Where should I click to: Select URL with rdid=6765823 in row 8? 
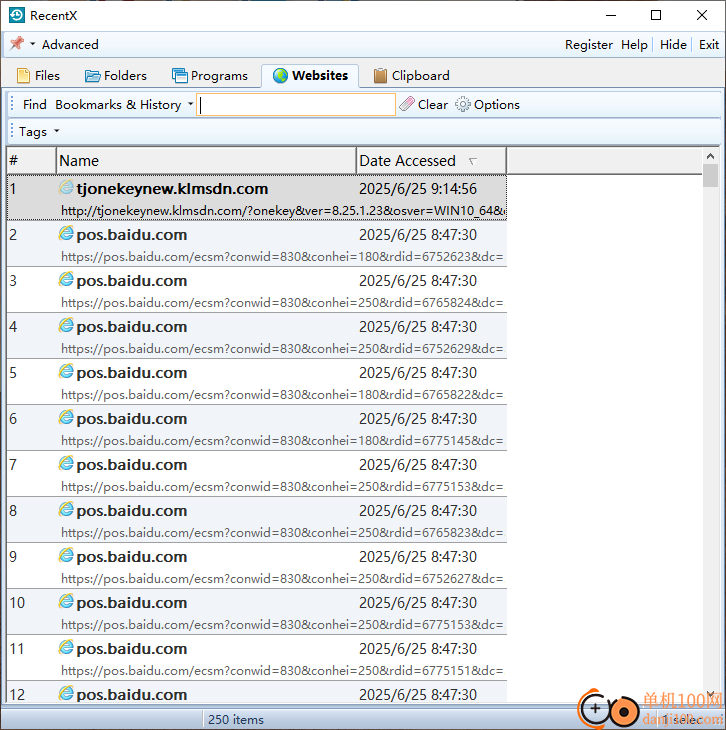point(282,533)
